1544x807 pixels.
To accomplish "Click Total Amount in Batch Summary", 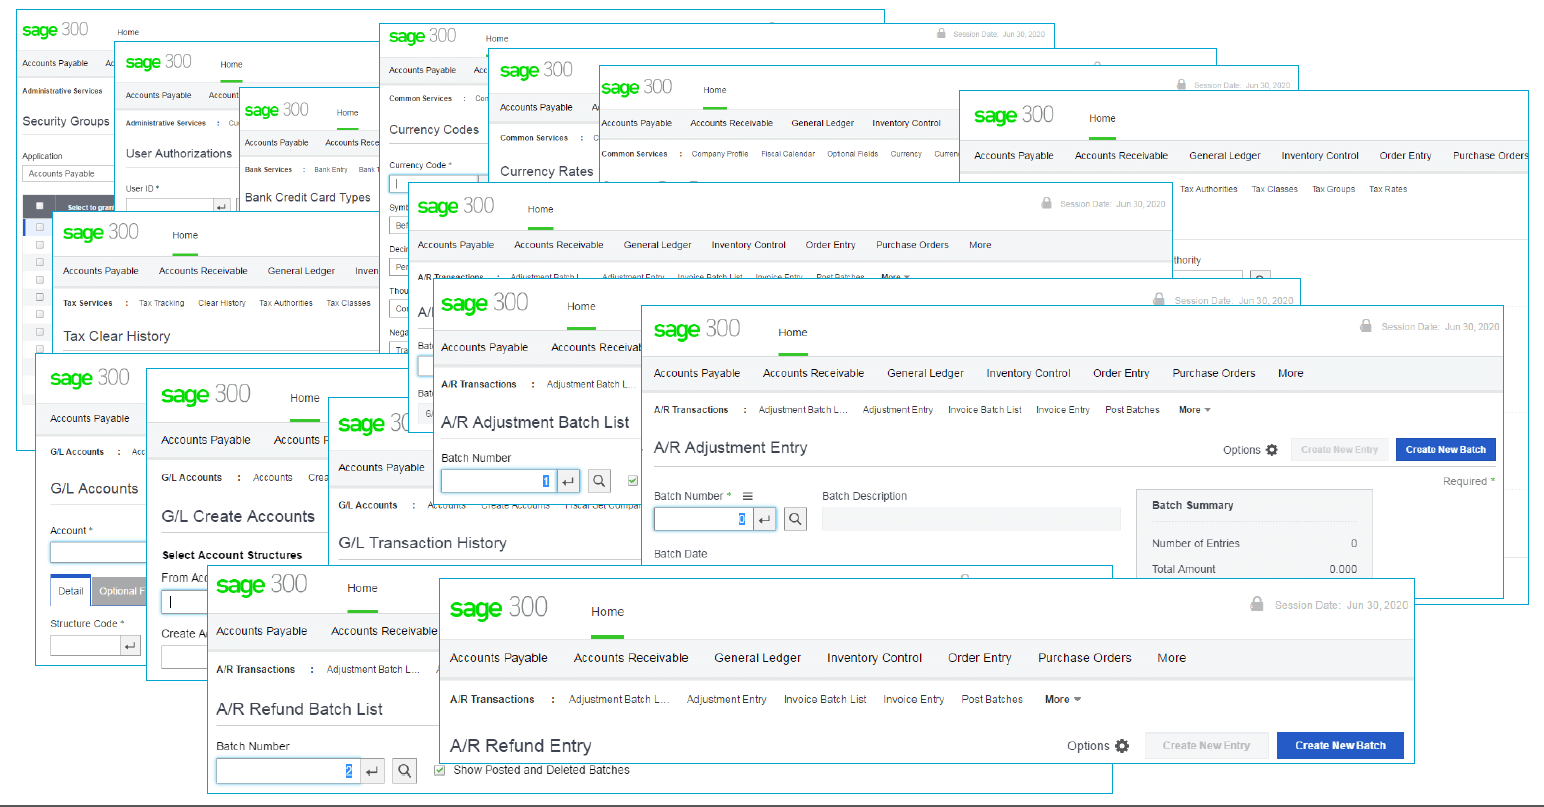I will (1183, 569).
